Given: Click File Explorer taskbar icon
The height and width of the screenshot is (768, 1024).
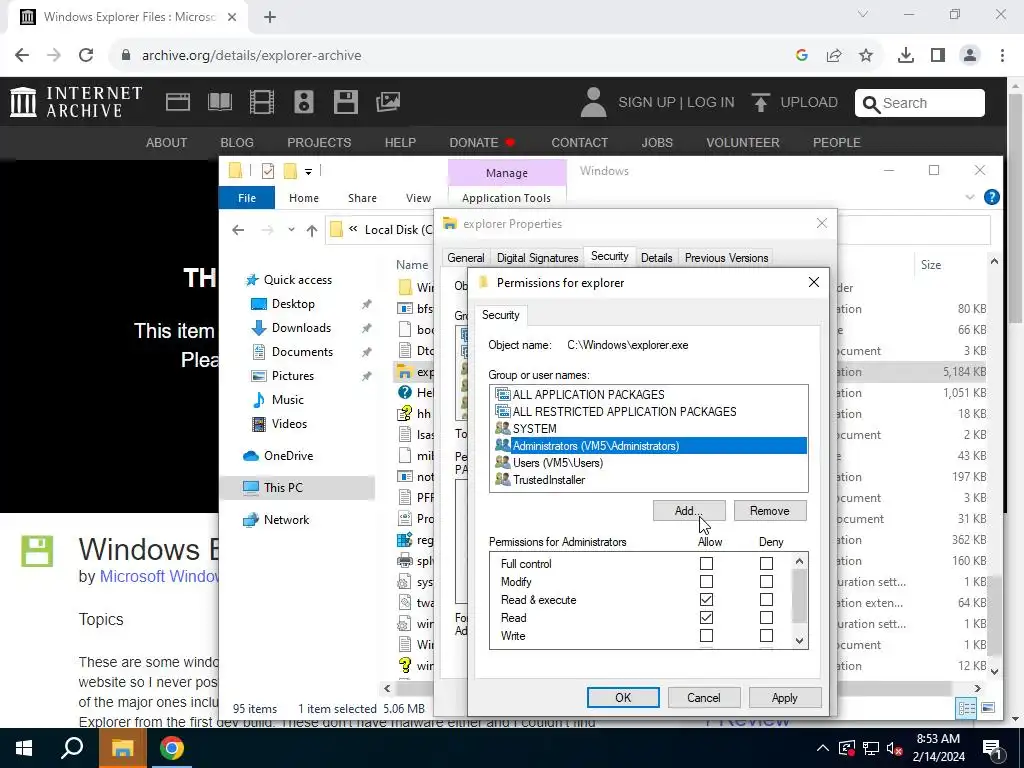Looking at the screenshot, I should 122,748.
